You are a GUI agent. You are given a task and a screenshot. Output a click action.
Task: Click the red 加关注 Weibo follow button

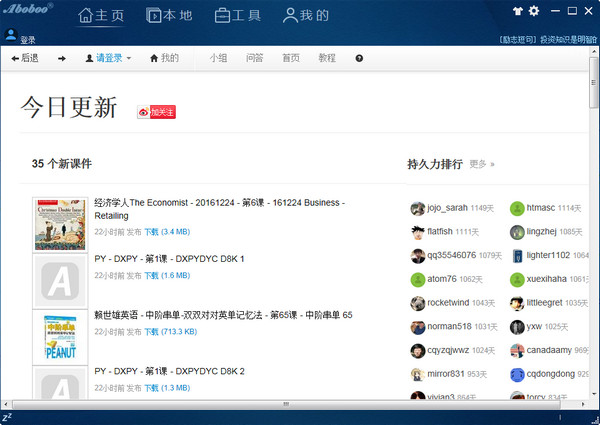pyautogui.click(x=157, y=112)
